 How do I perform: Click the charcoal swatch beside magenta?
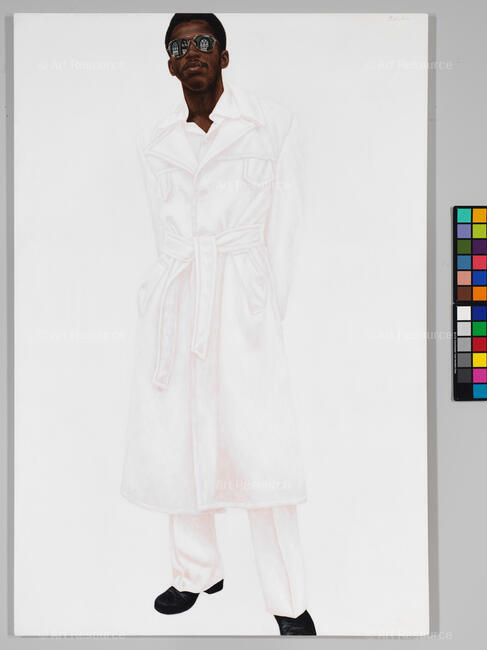464,376
